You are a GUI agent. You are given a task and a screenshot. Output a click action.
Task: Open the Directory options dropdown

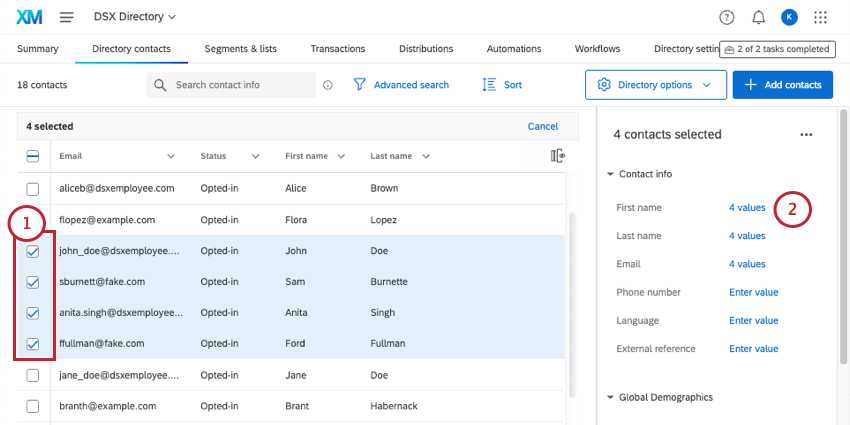coord(655,85)
